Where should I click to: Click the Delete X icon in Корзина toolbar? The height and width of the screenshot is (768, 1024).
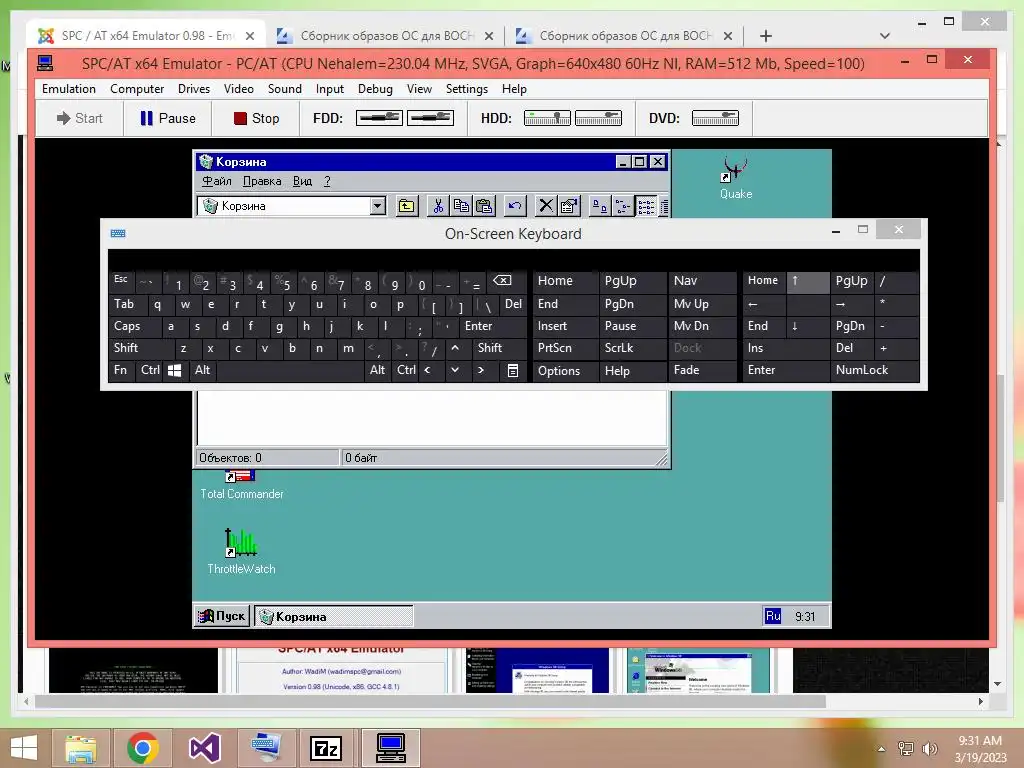tap(545, 206)
